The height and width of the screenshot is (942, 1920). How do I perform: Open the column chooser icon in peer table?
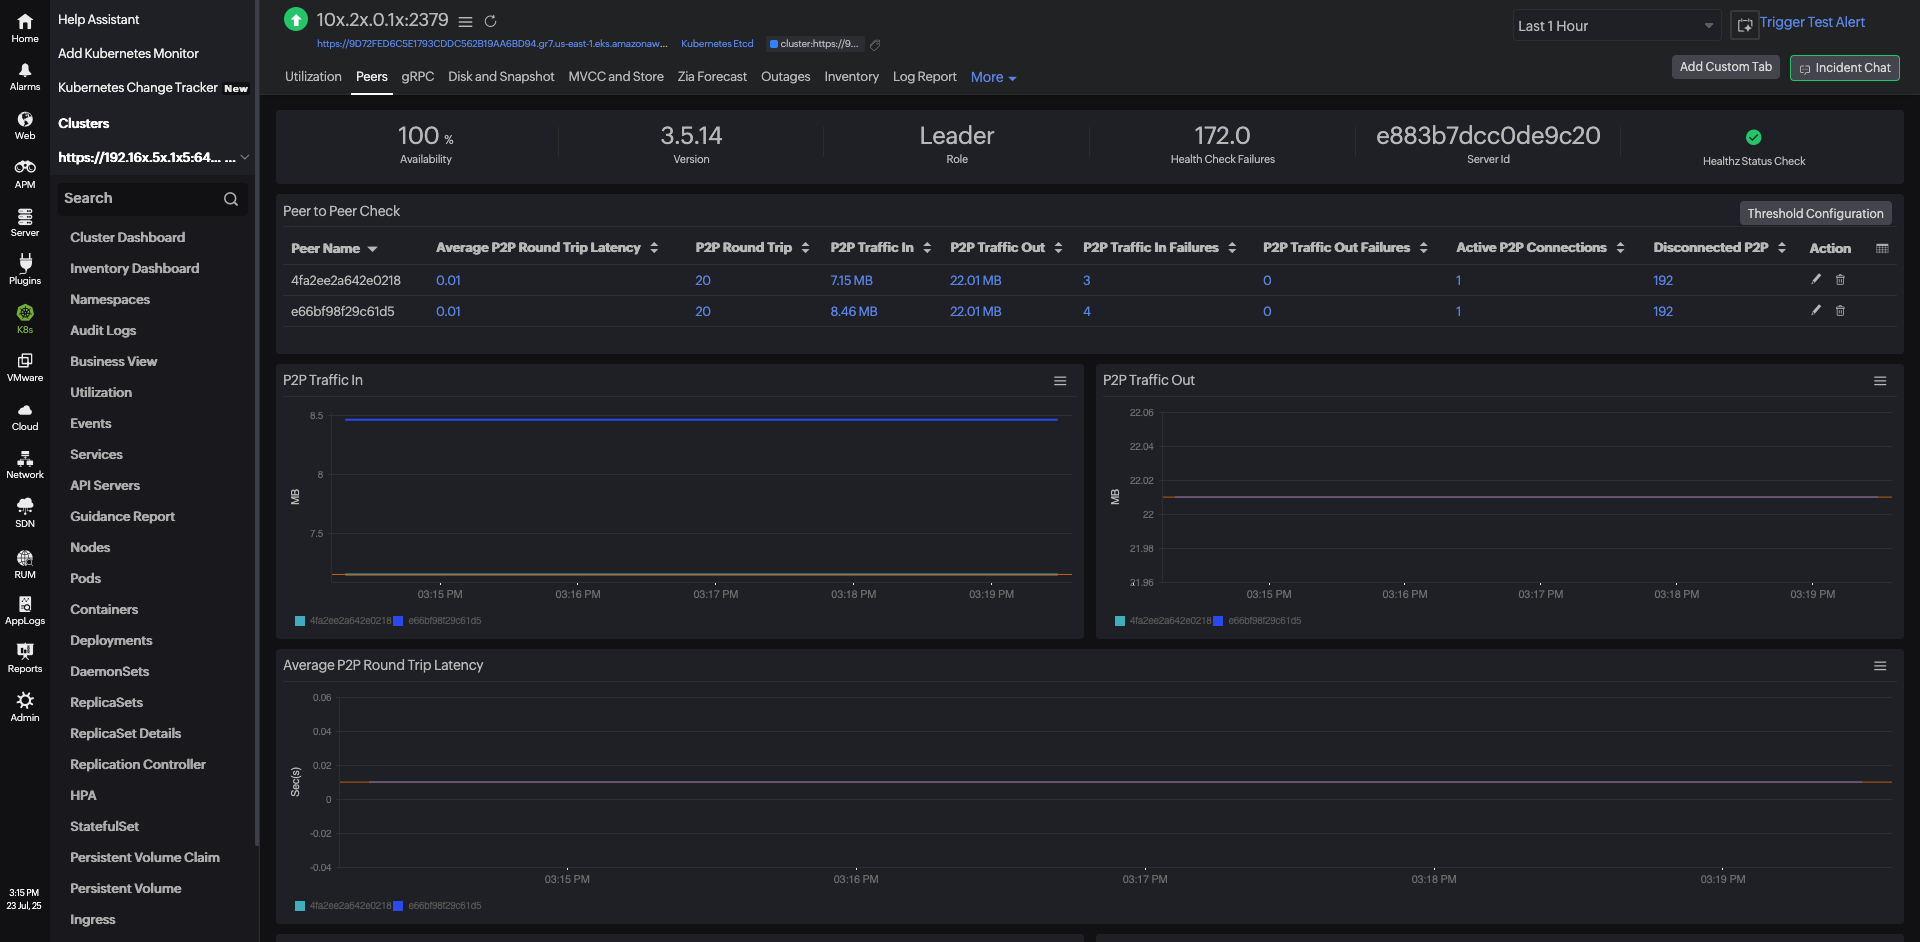click(x=1882, y=248)
